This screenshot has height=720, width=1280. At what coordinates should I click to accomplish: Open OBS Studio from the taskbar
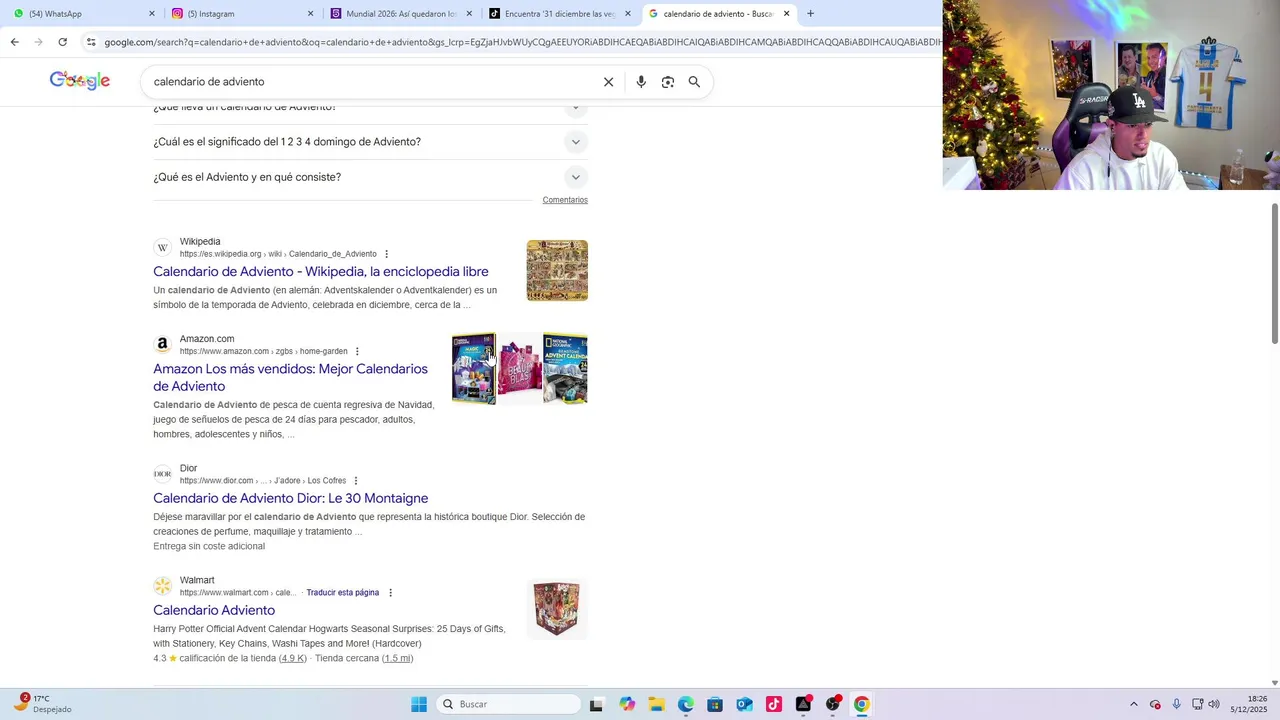[x=833, y=704]
